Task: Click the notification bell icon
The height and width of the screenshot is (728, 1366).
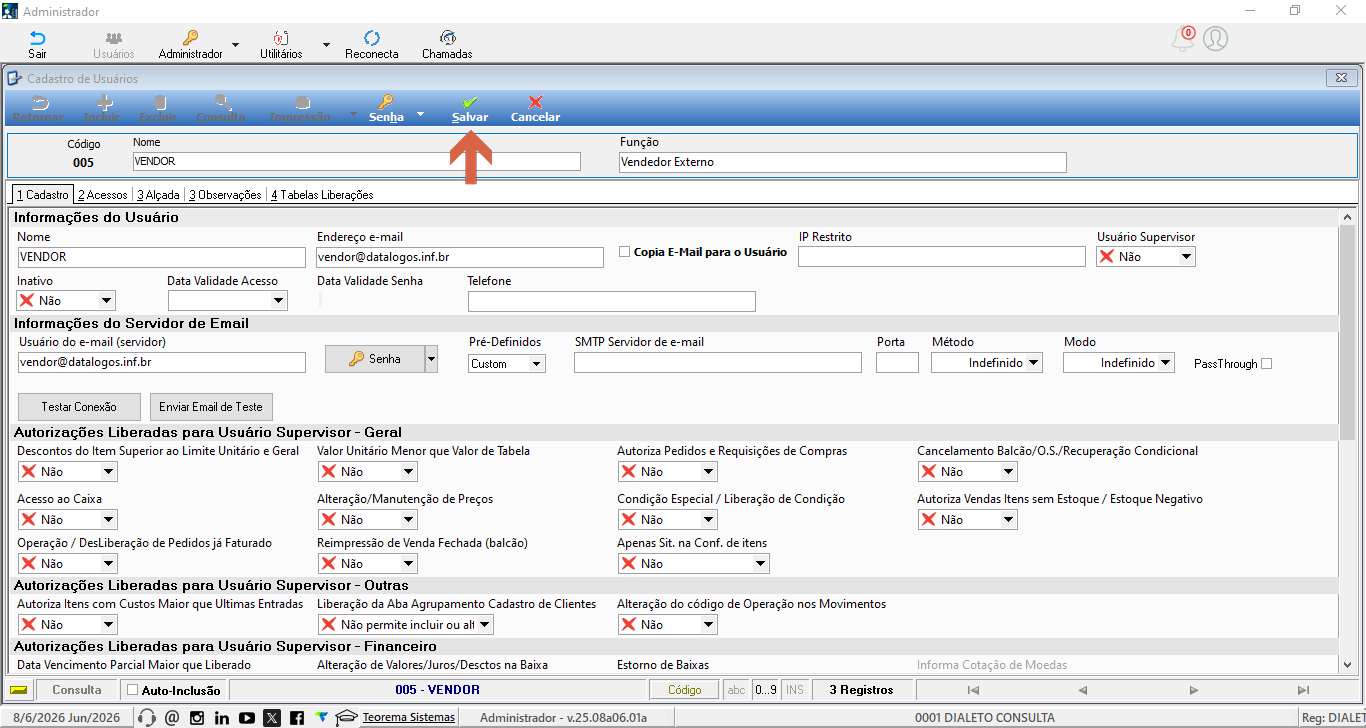Action: pos(1182,39)
